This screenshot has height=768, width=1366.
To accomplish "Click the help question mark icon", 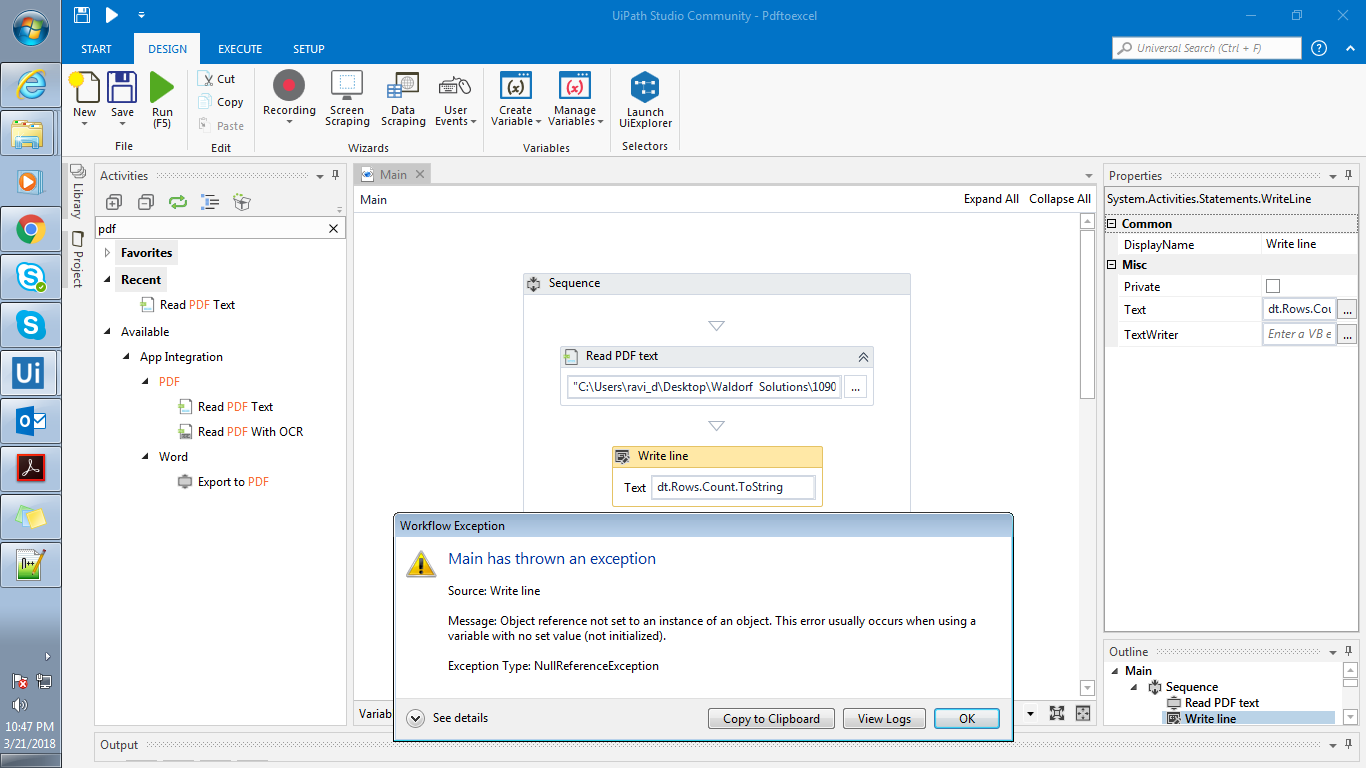I will click(1319, 48).
